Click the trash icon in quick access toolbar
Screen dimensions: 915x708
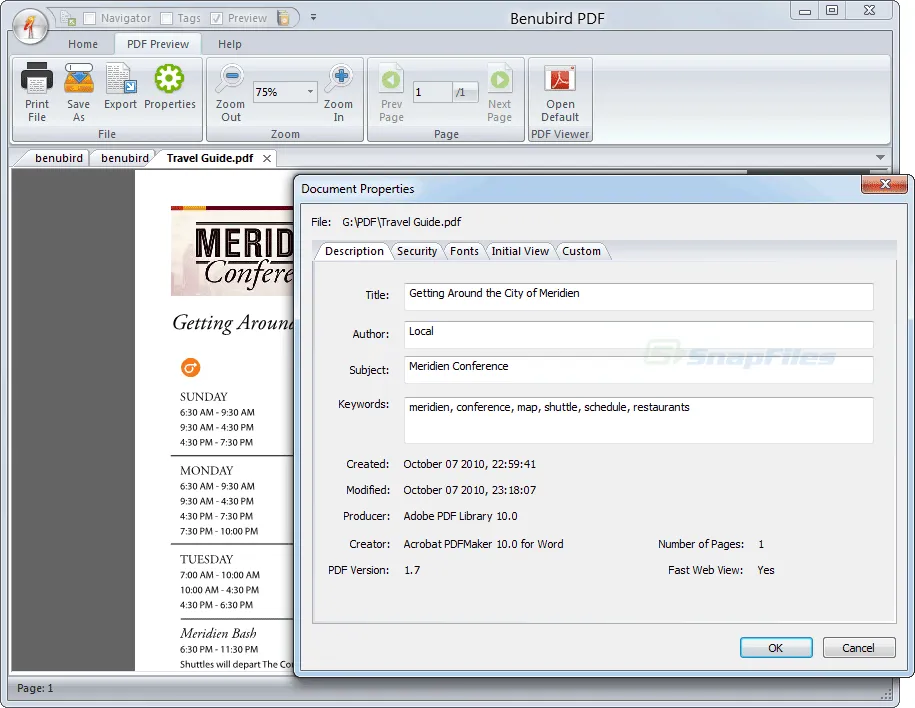click(284, 18)
